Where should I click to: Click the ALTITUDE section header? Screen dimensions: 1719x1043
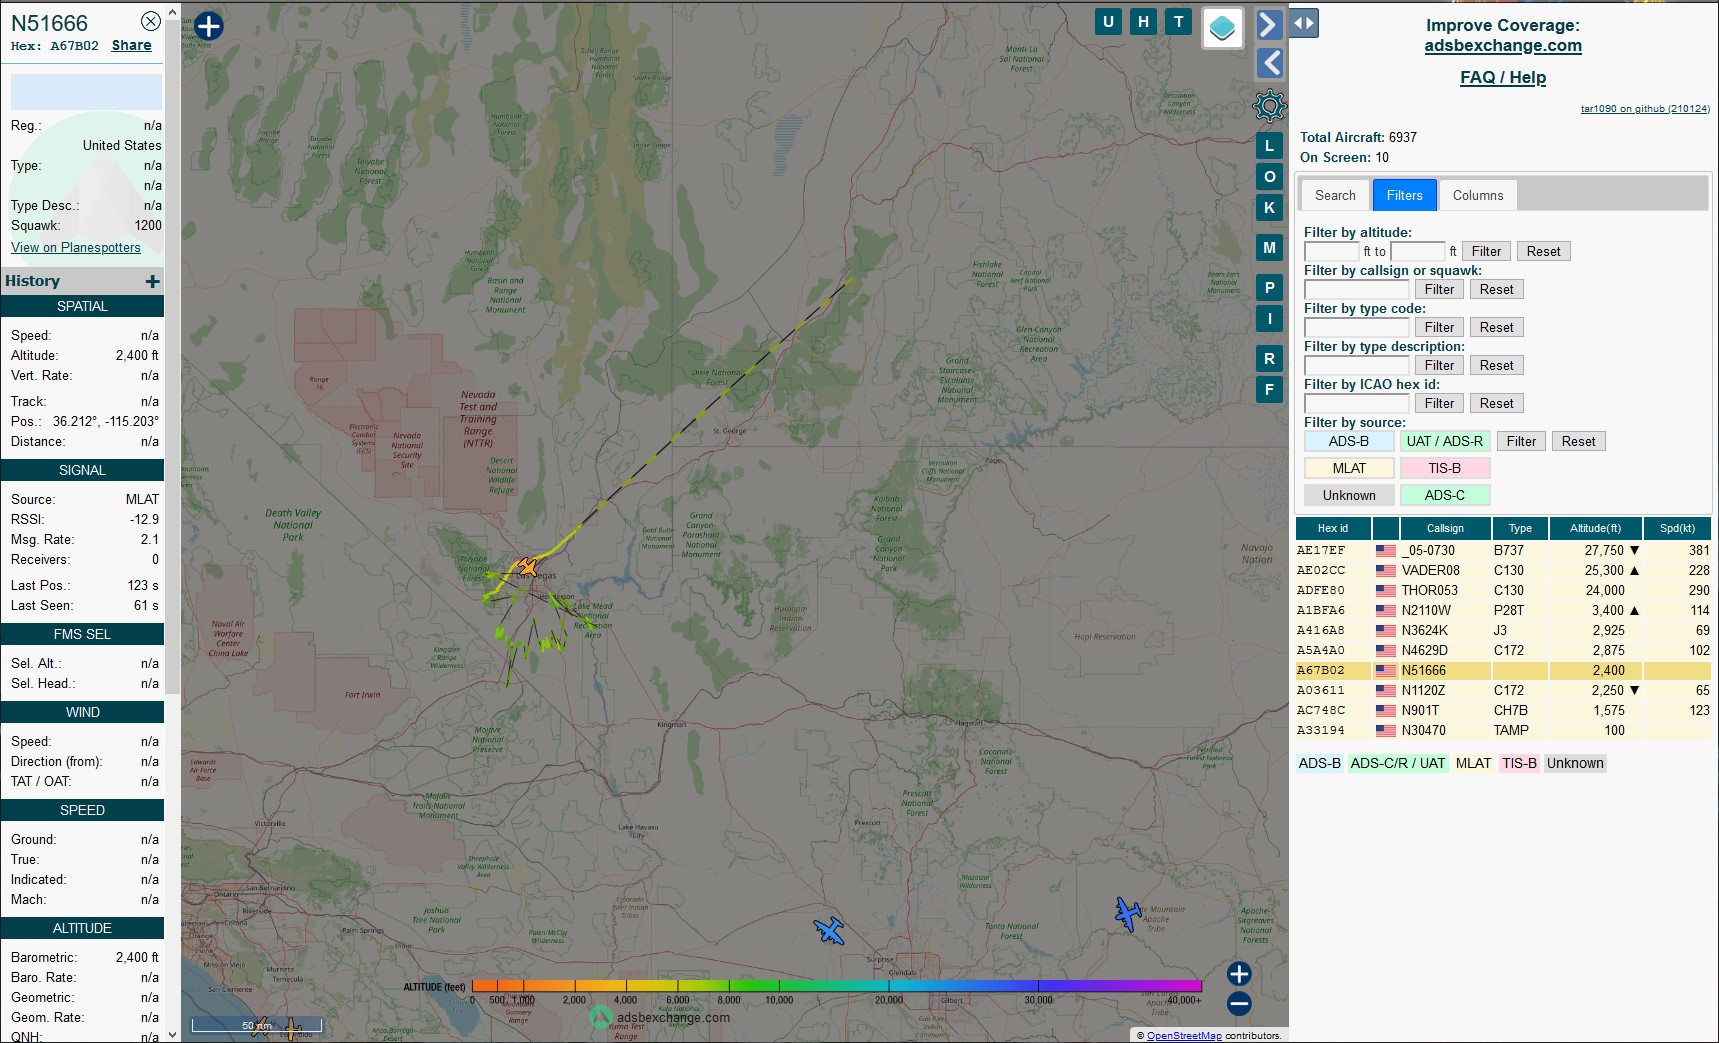coord(82,928)
